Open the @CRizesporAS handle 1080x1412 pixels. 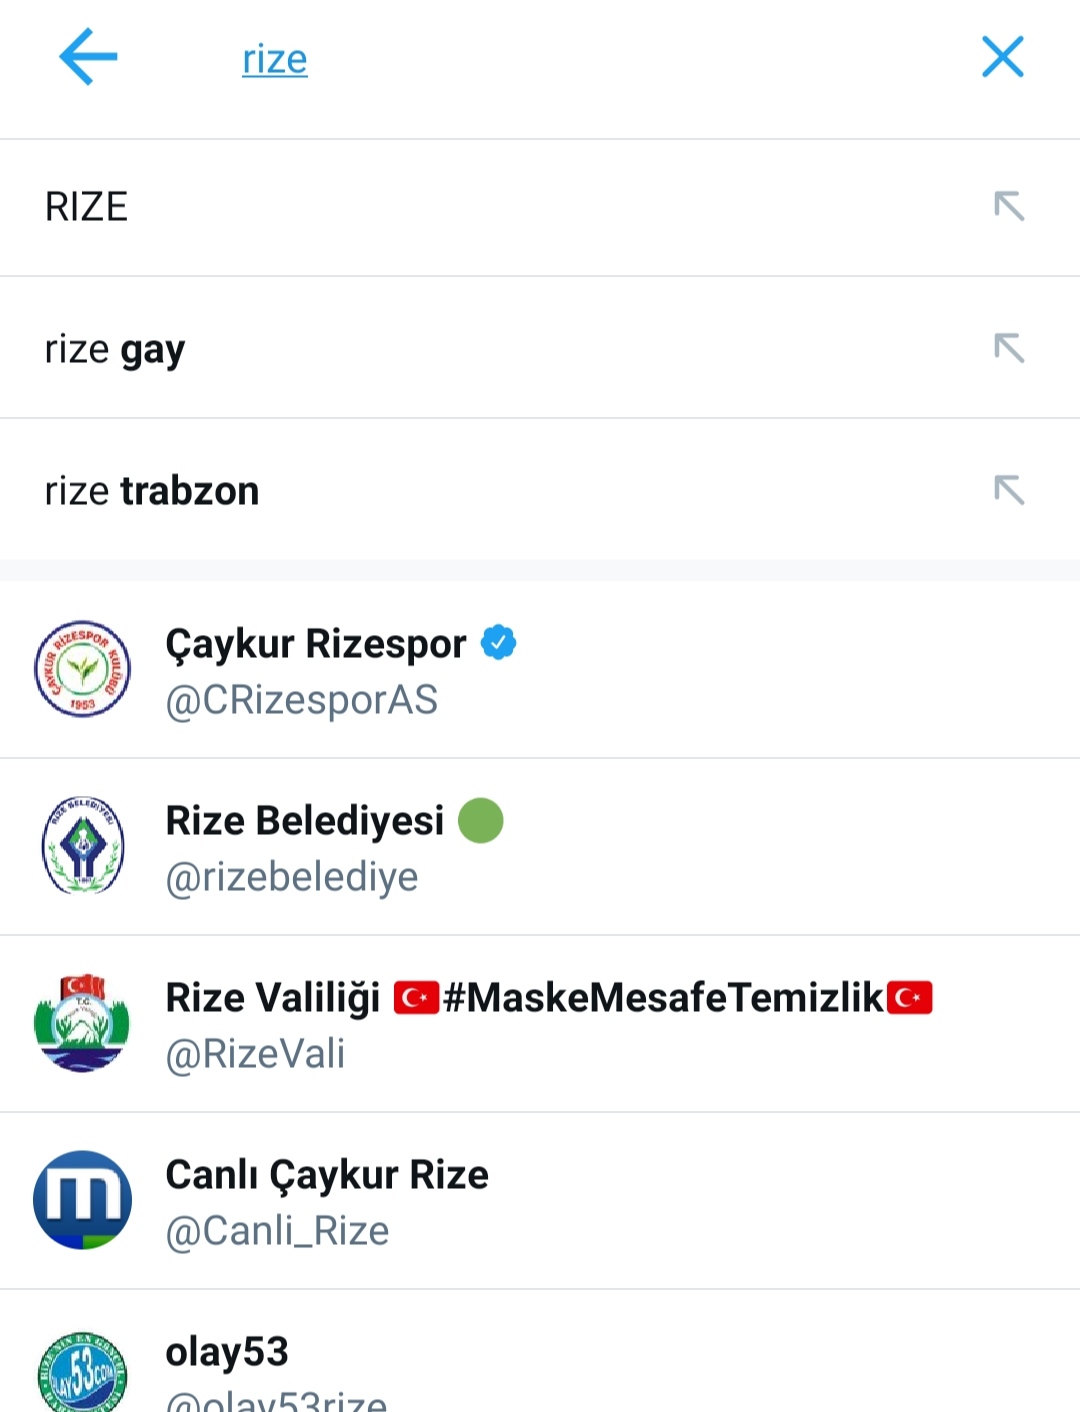click(x=302, y=700)
